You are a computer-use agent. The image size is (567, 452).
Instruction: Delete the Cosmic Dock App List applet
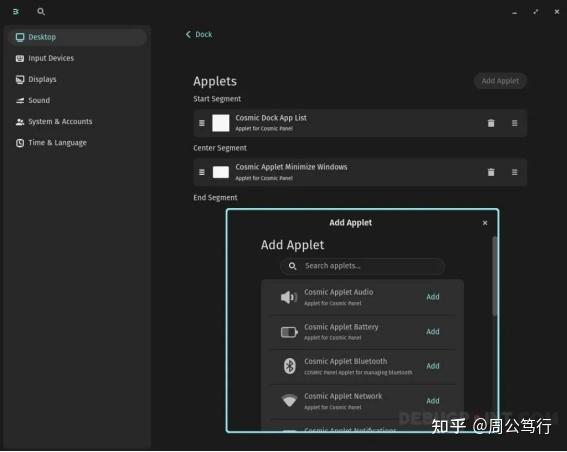click(491, 123)
